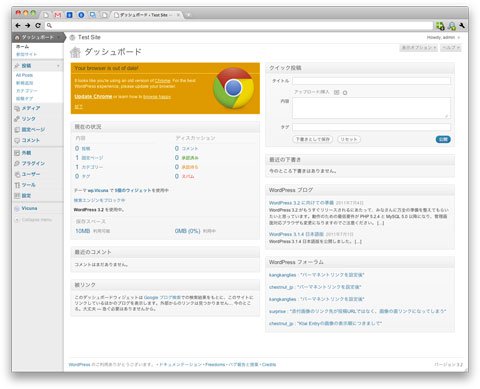Image resolution: width=480 pixels, height=389 pixels.
Task: Go back using the browser back arrow
Action: pyautogui.click(x=18, y=25)
